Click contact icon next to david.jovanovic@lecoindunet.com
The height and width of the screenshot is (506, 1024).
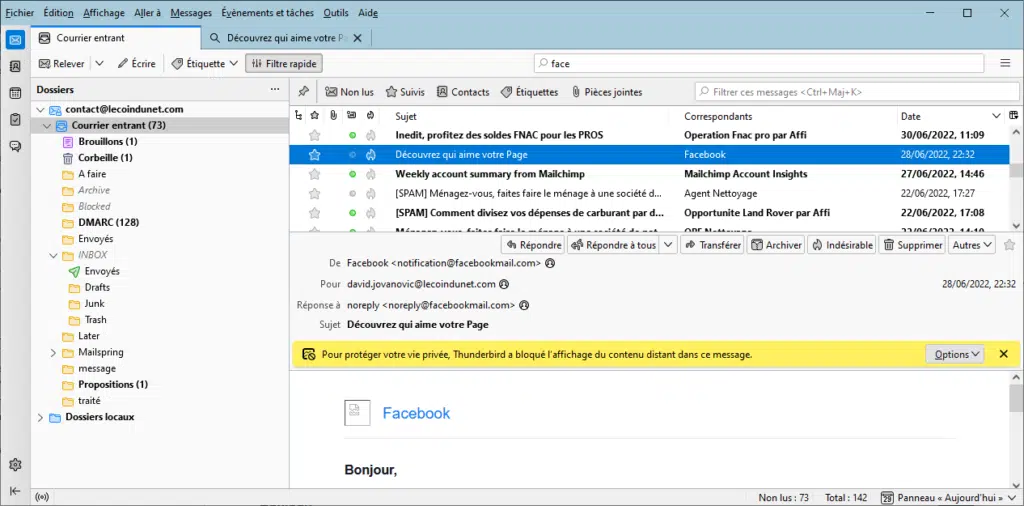(x=504, y=284)
